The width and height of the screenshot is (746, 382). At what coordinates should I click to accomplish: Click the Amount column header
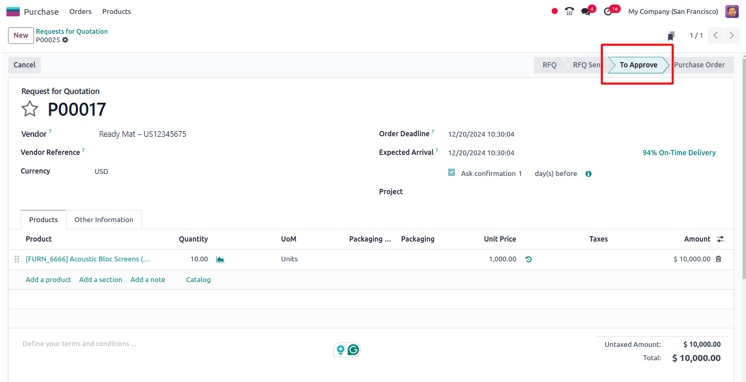(x=697, y=239)
